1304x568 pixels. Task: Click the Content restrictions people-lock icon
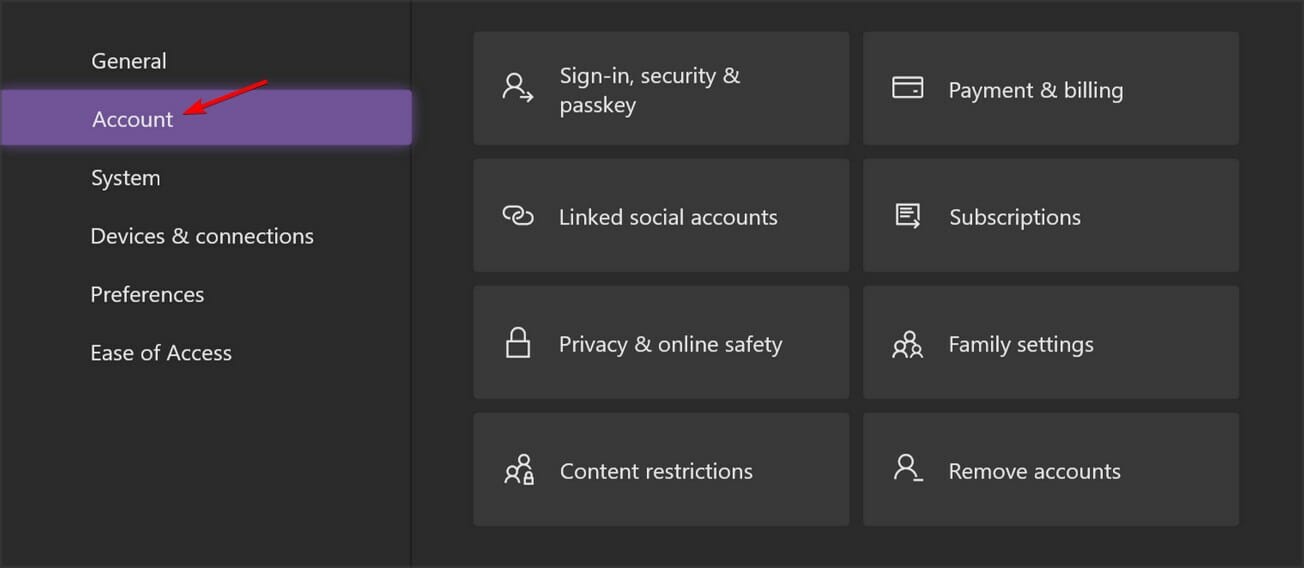[519, 470]
